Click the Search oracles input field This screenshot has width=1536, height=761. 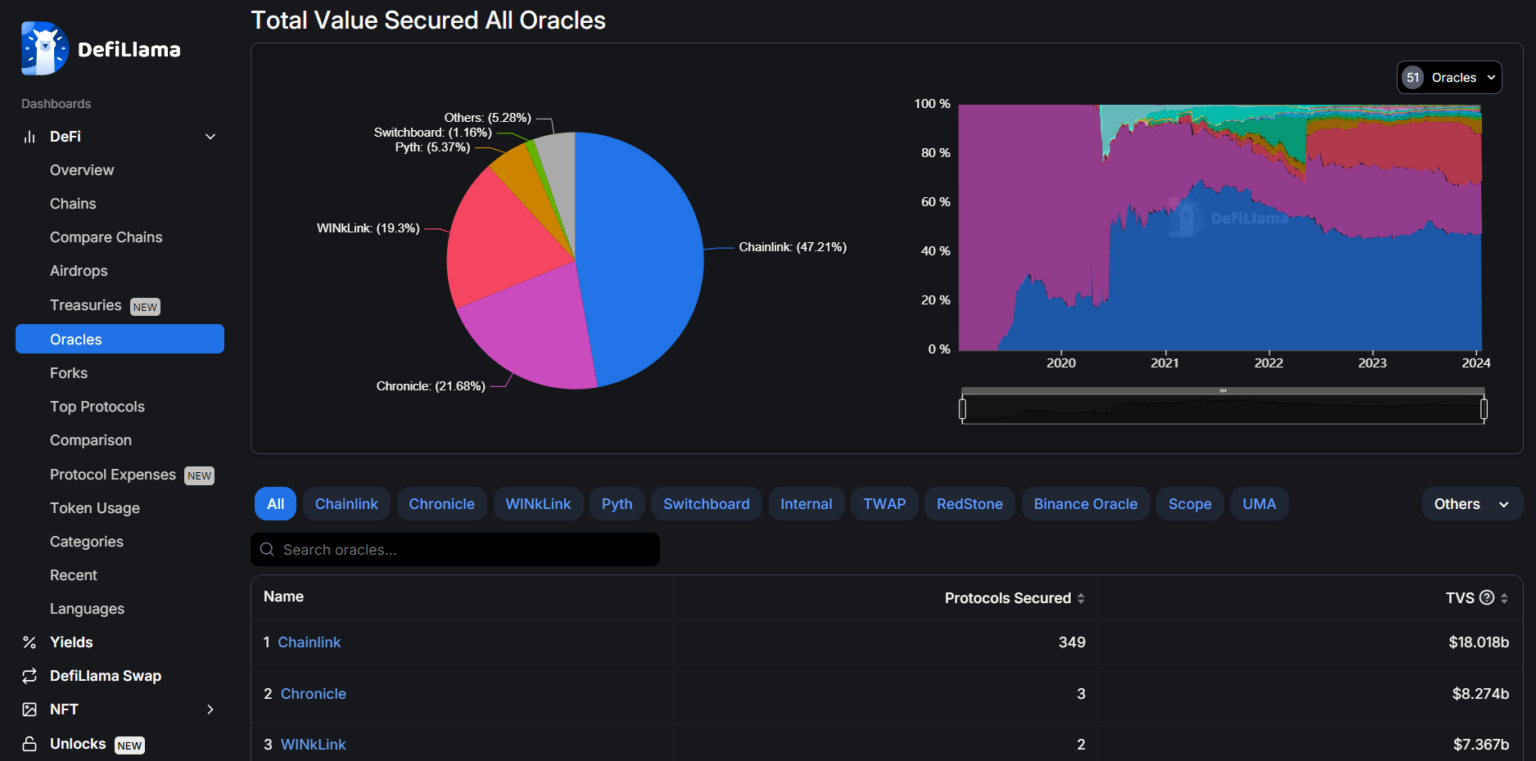coord(455,550)
